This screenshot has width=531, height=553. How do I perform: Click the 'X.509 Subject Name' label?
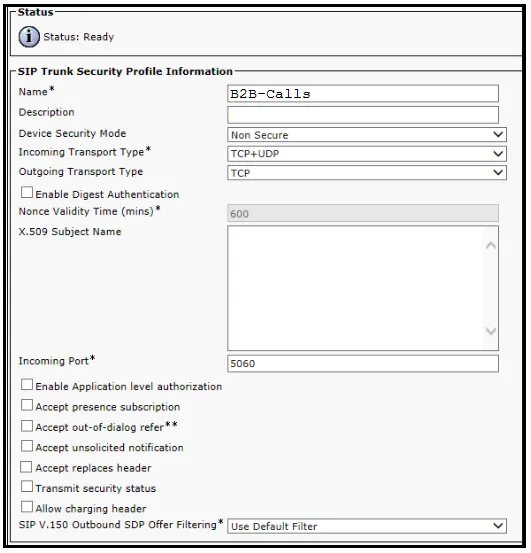[70, 232]
